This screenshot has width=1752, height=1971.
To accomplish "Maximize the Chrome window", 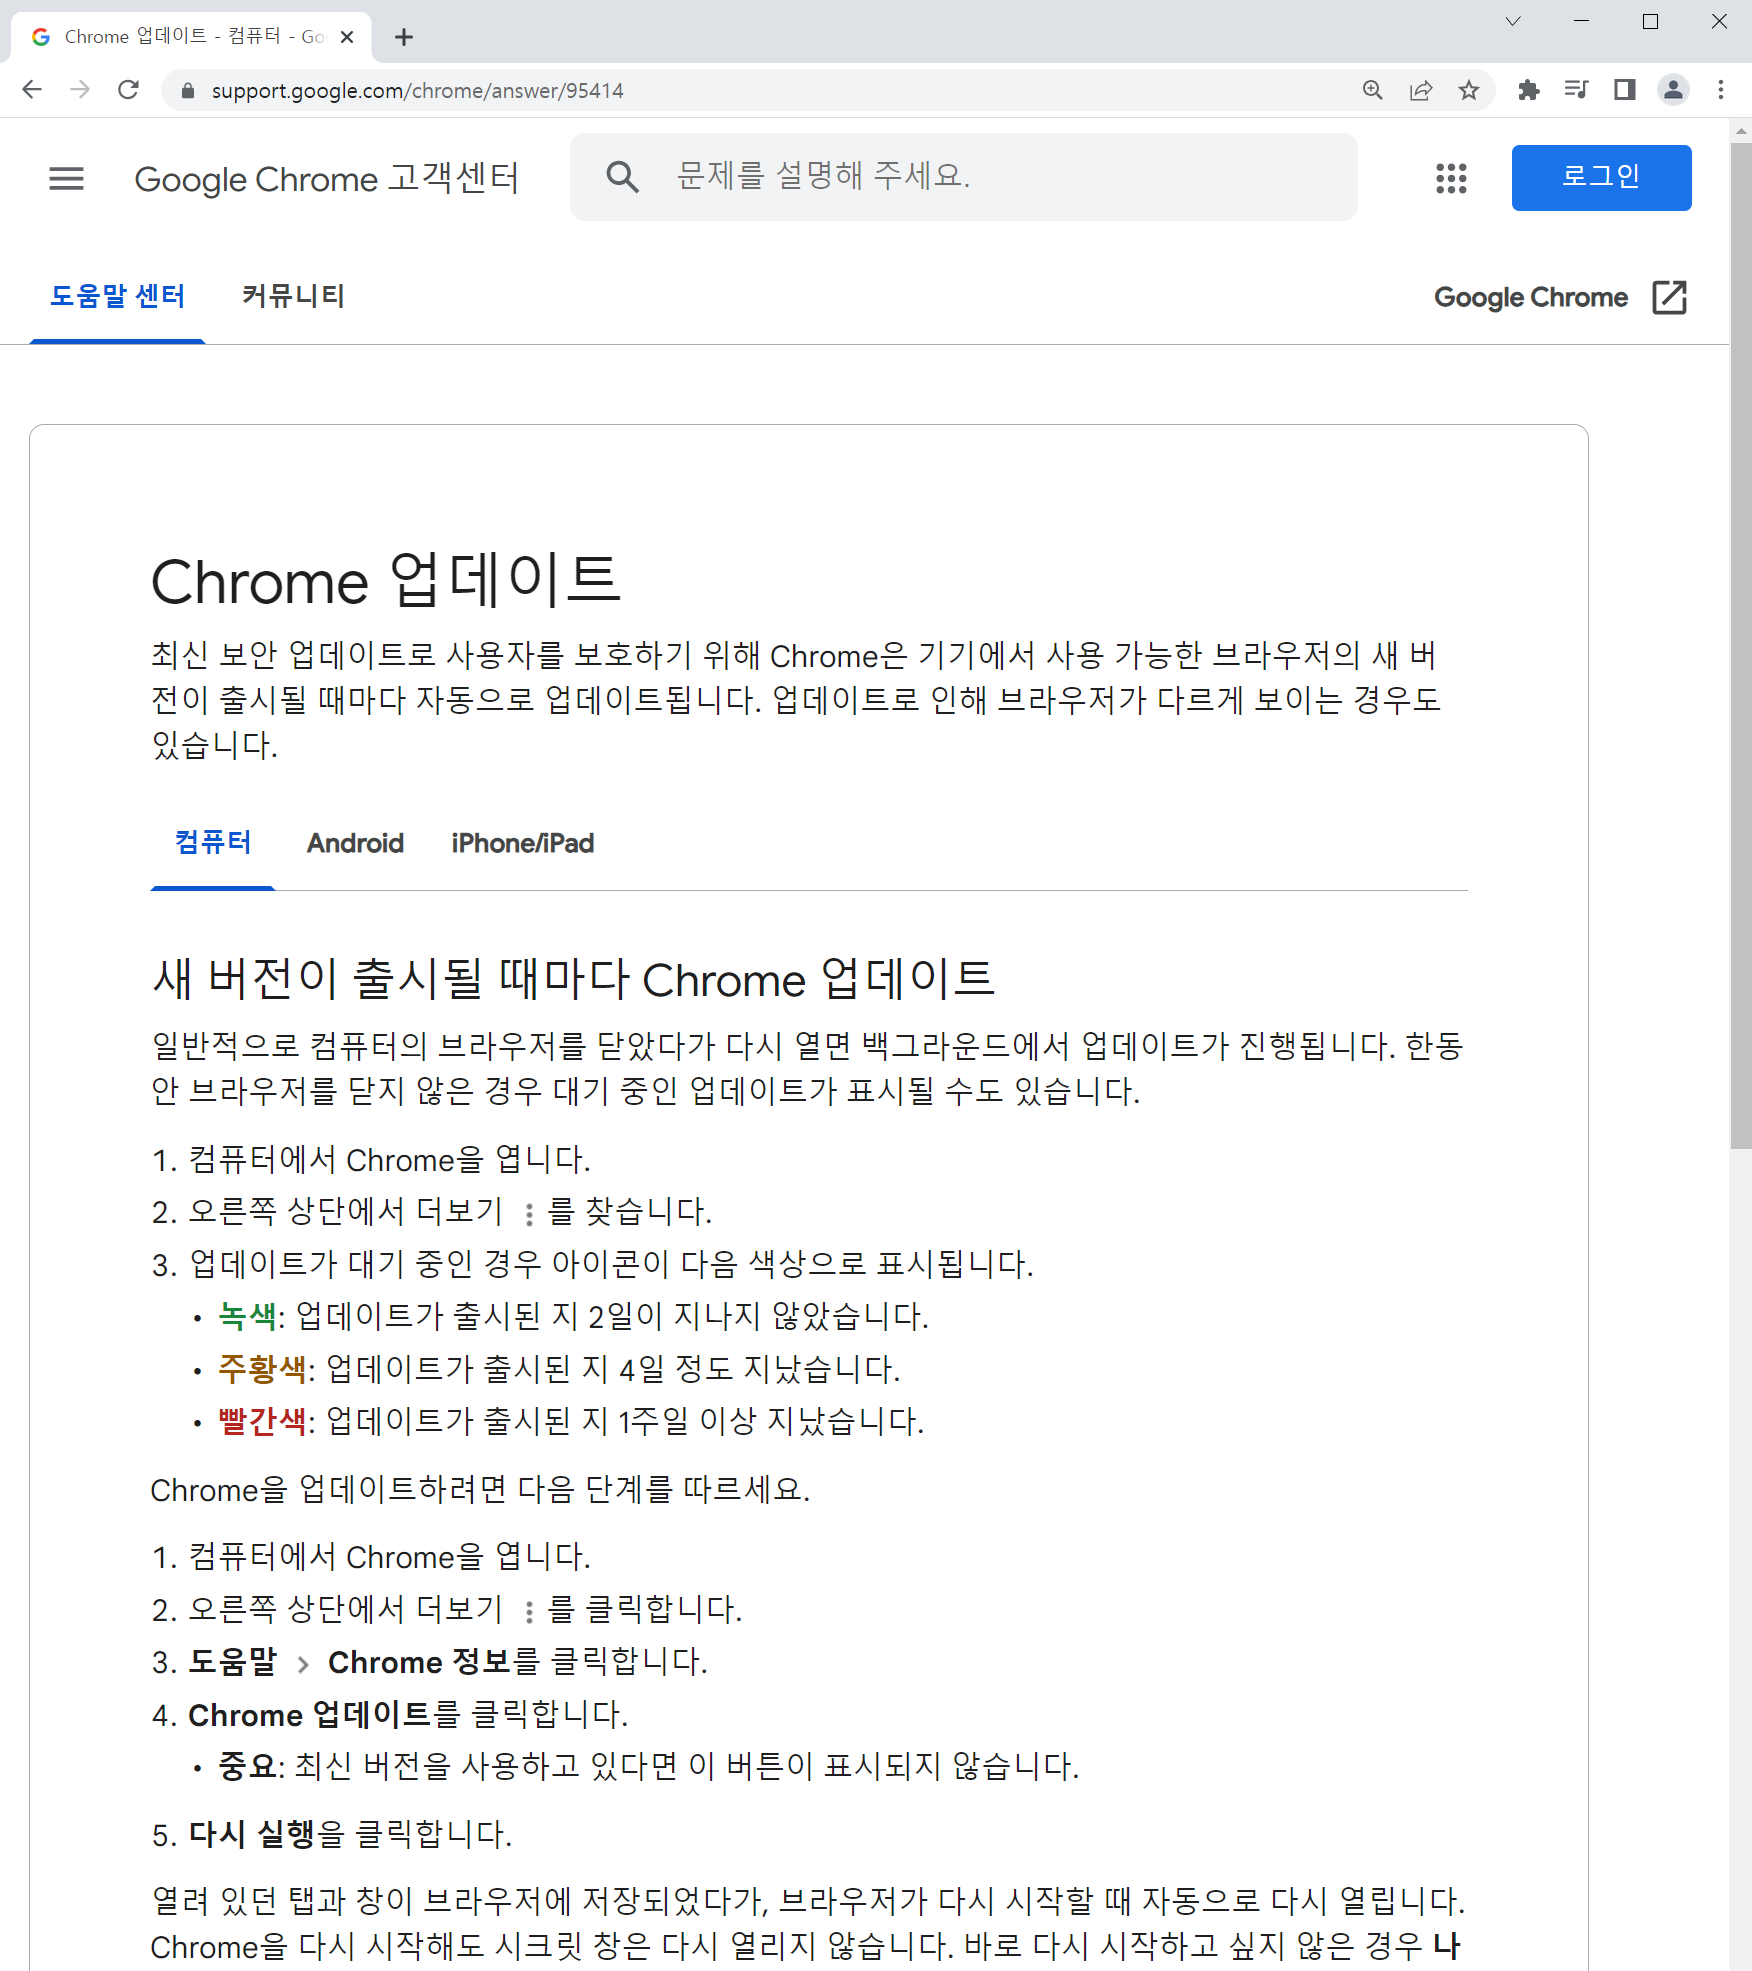I will 1650,21.
